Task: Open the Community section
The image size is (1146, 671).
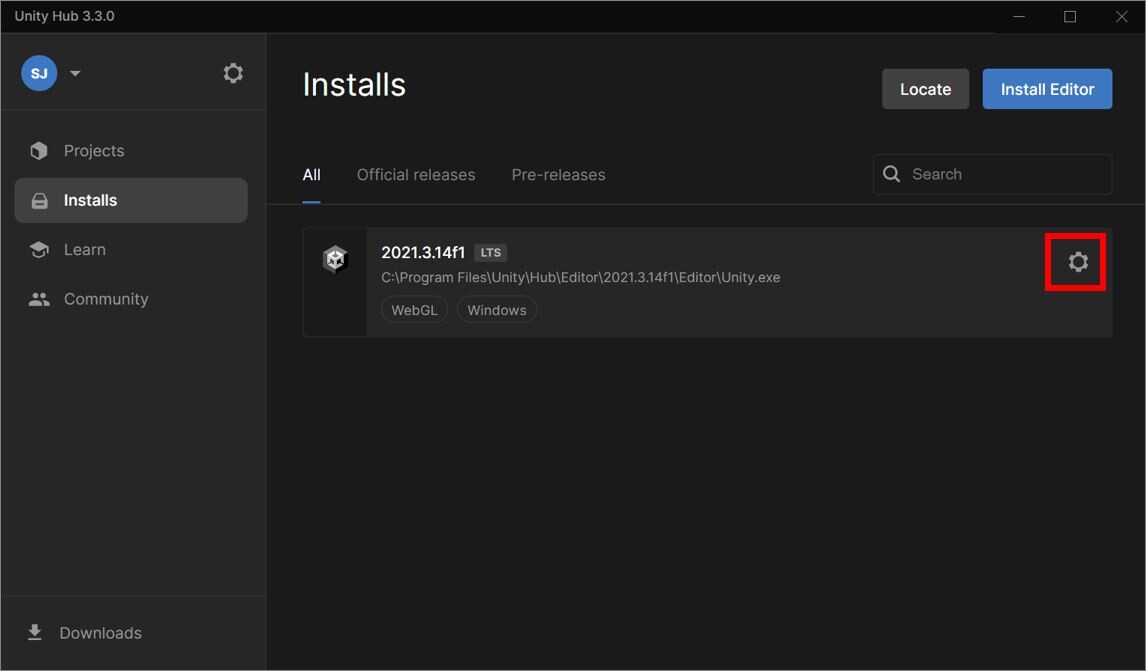Action: 131,299
